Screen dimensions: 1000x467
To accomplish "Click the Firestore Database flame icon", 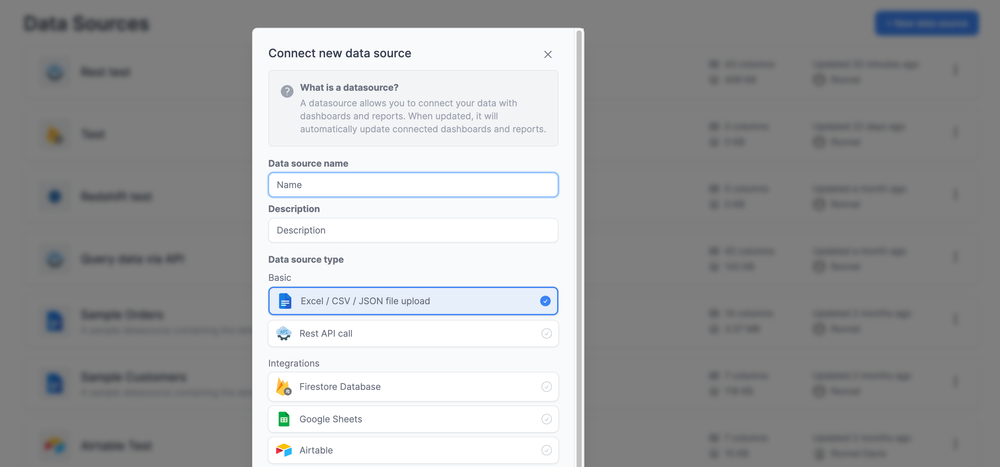I will point(284,387).
